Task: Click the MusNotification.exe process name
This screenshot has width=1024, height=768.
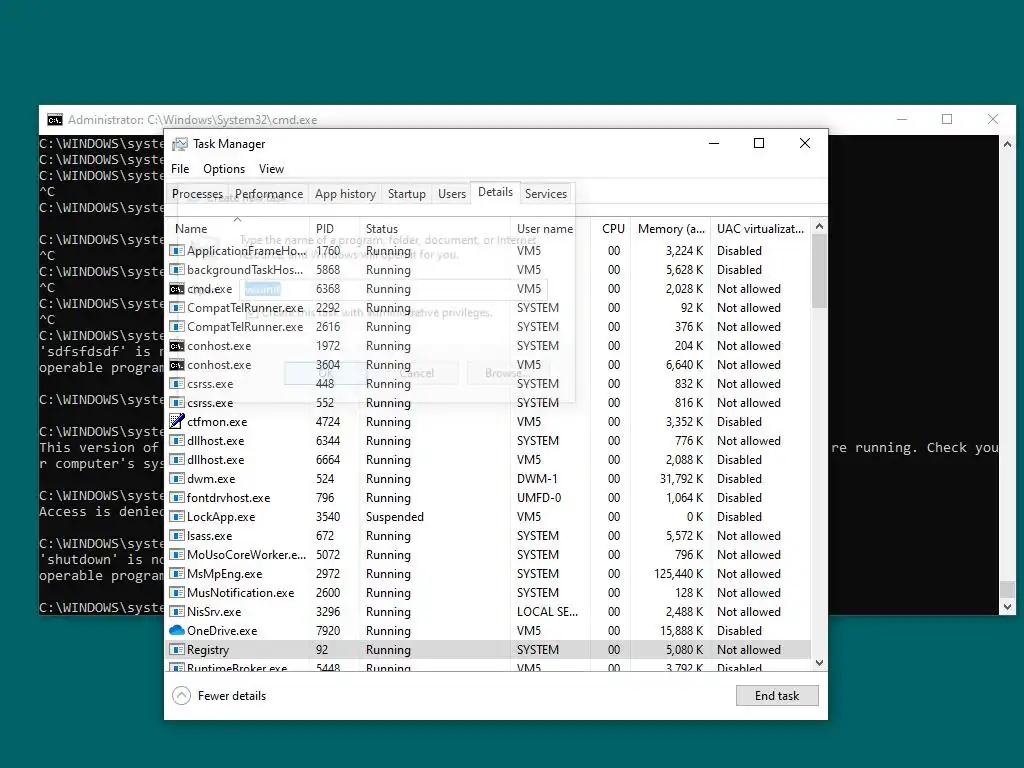Action: tap(240, 592)
